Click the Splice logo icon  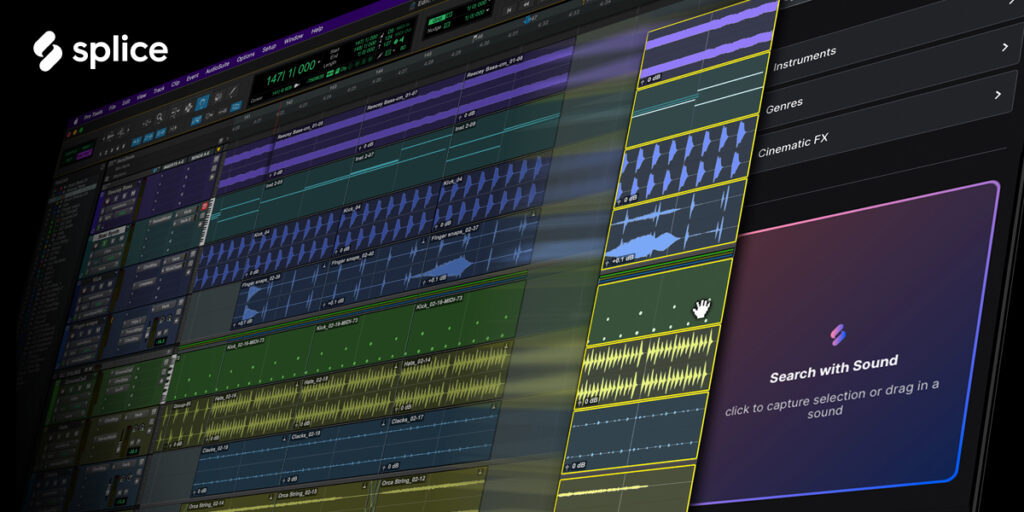50,49
